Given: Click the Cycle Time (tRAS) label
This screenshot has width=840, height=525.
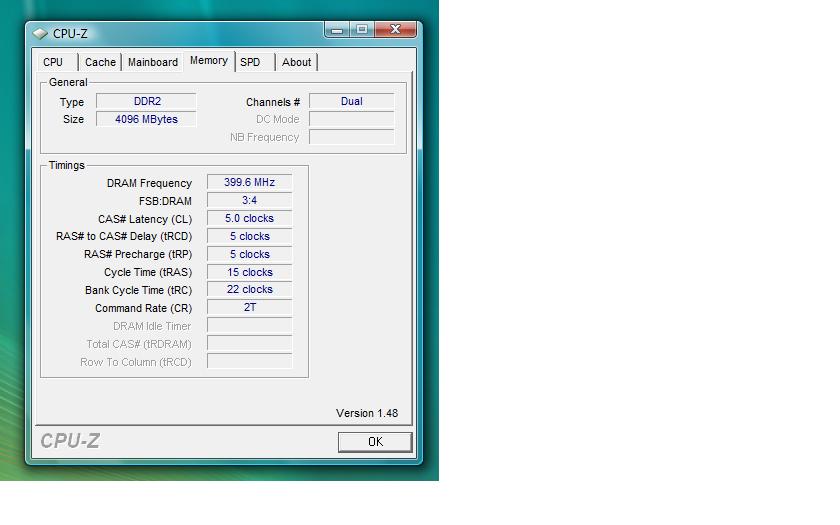Looking at the screenshot, I should coord(148,272).
